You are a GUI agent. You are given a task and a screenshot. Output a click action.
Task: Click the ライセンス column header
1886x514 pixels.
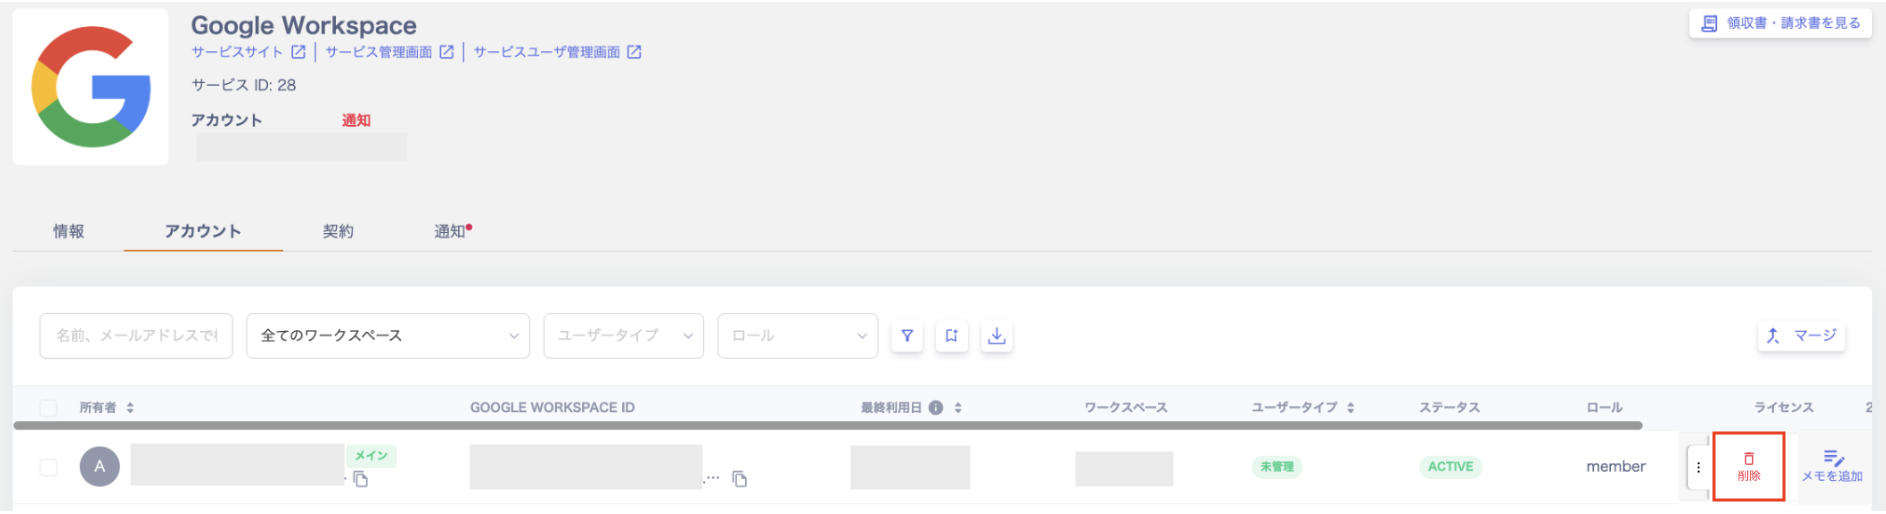(x=1784, y=408)
